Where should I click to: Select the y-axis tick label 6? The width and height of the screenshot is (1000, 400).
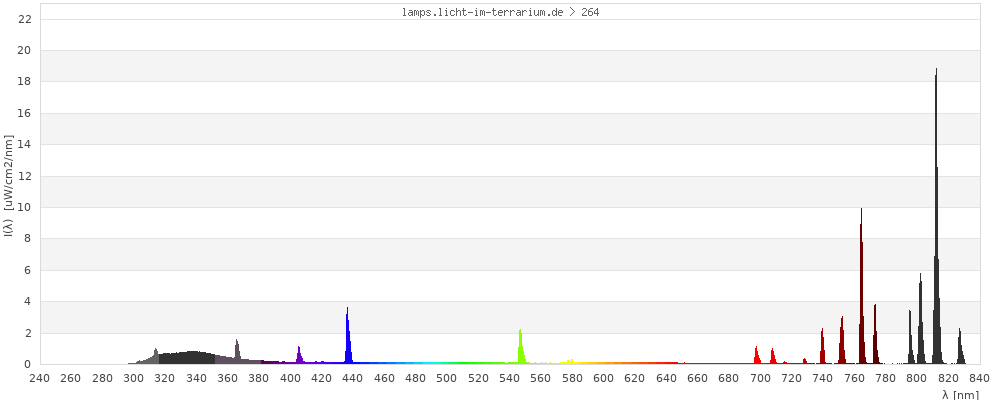point(28,270)
